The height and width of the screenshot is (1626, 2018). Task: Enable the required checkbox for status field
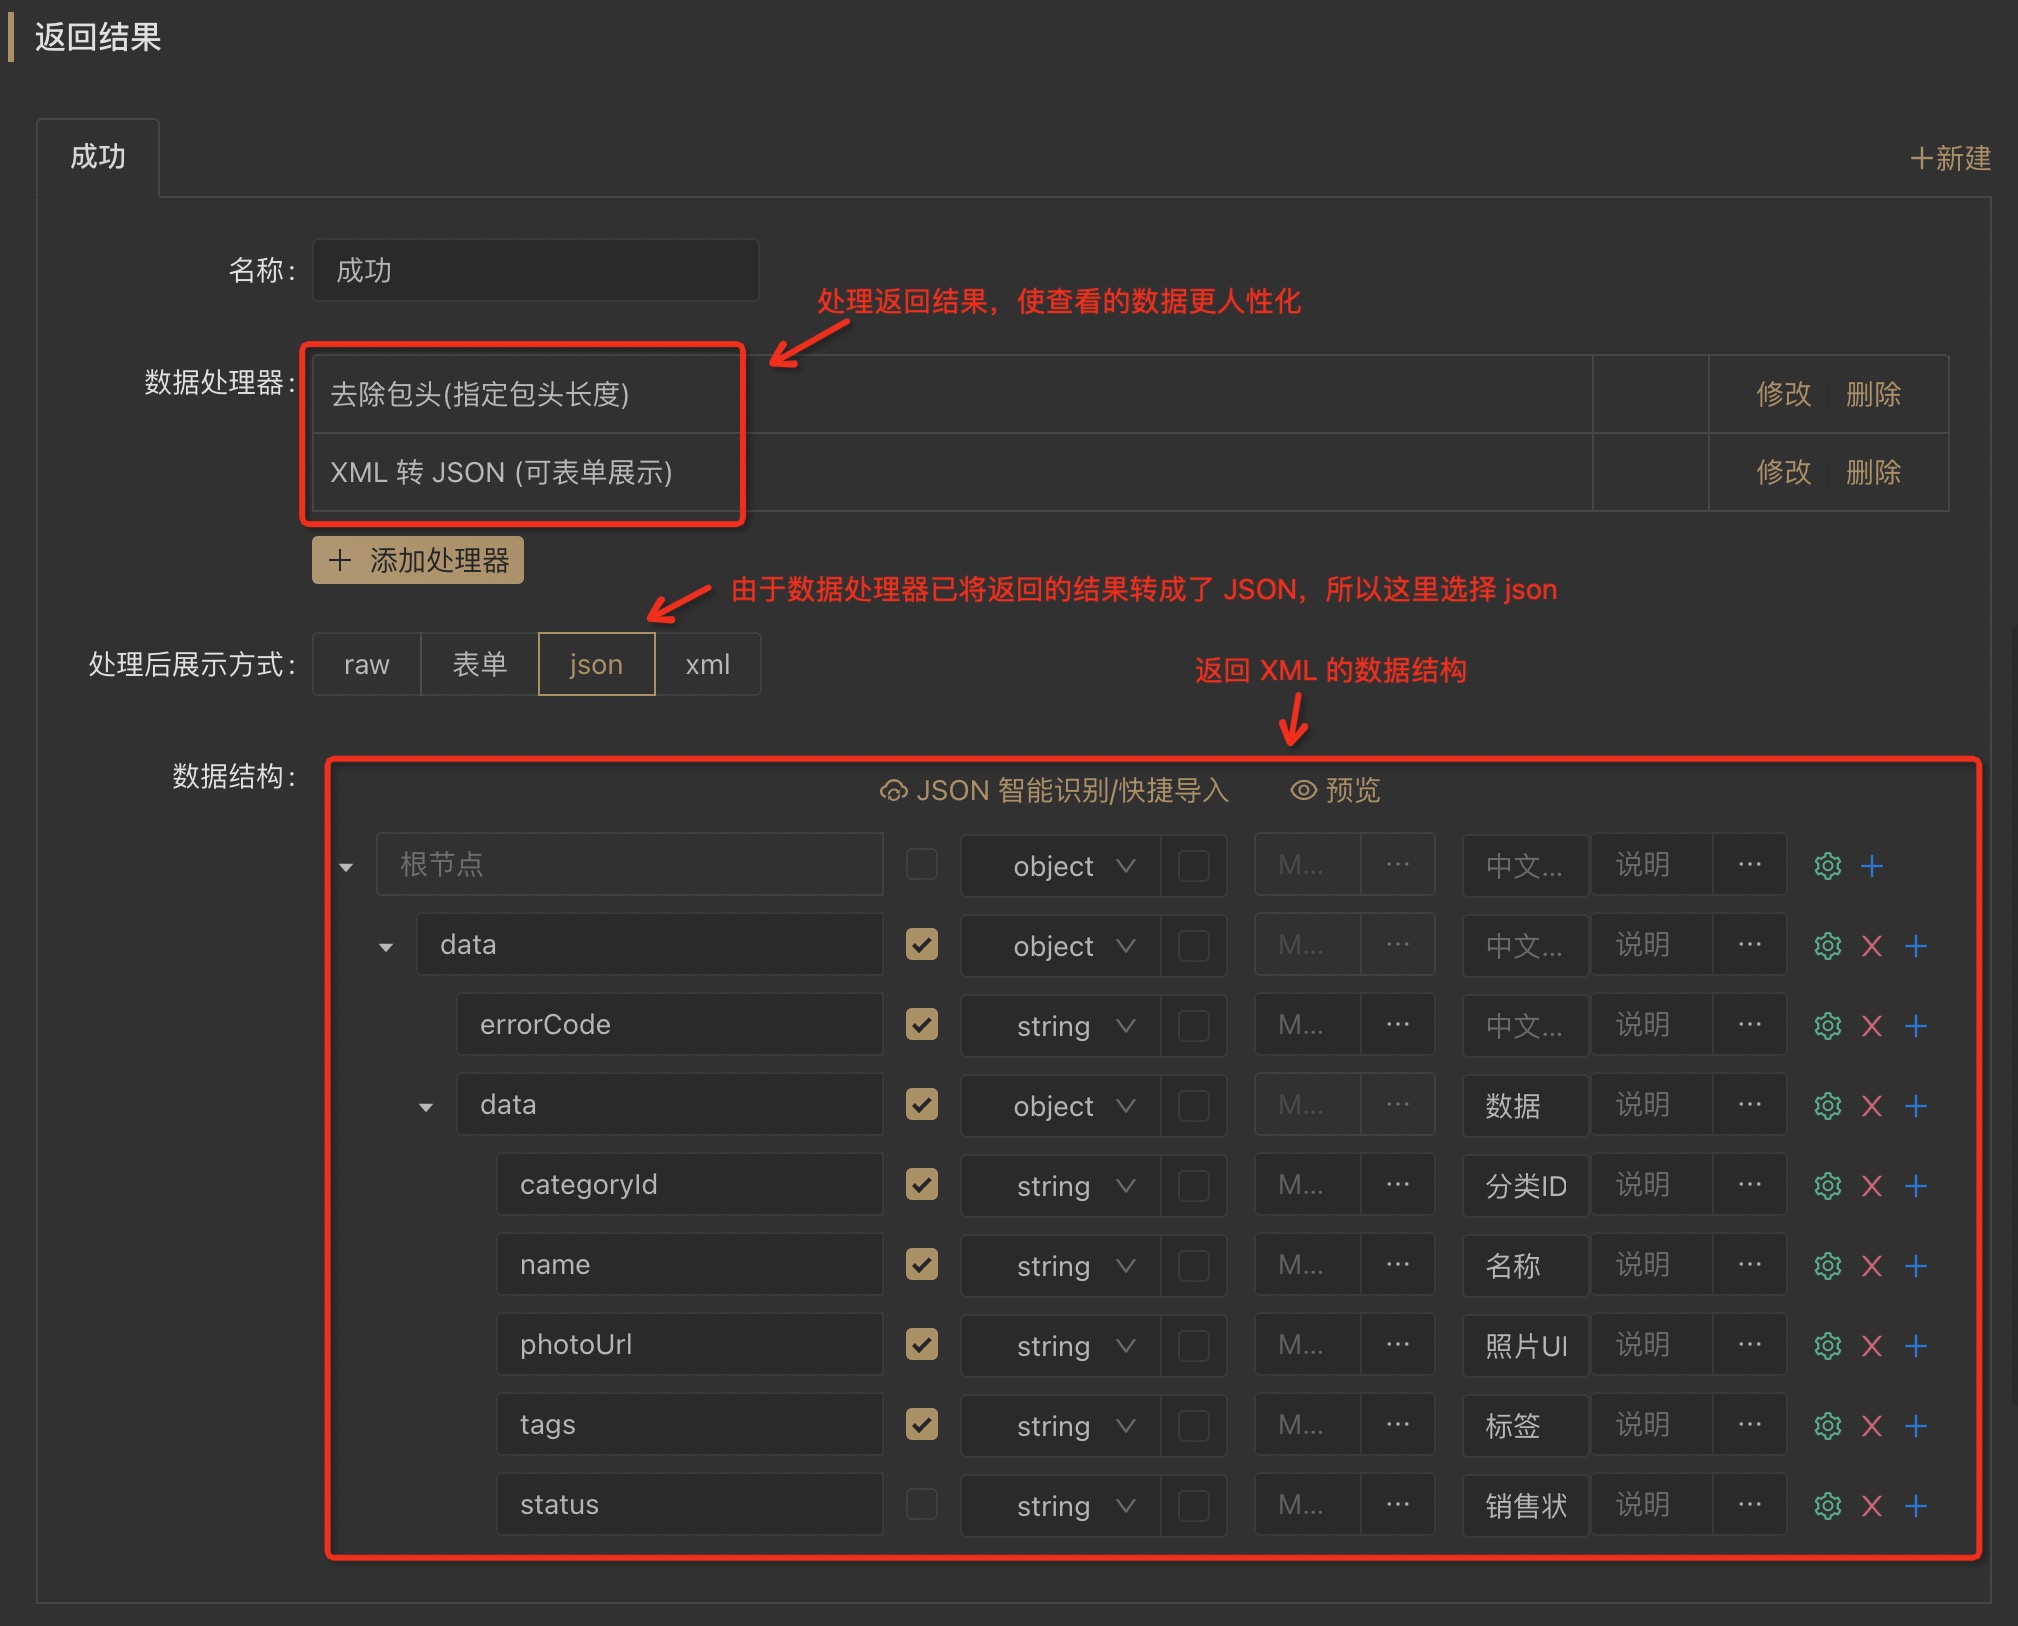pyautogui.click(x=921, y=1504)
